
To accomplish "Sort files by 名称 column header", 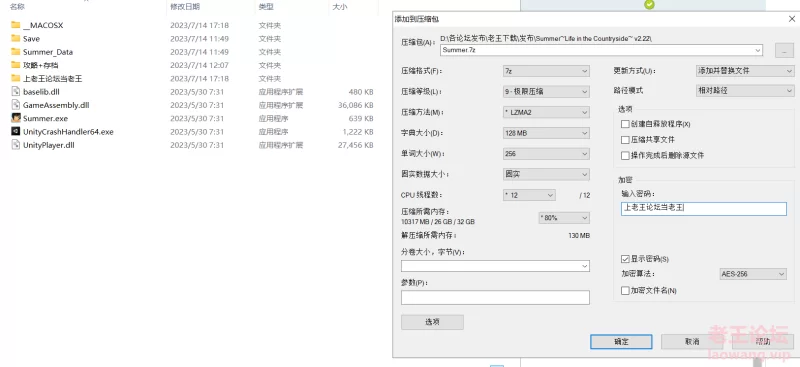I will 17,7.
